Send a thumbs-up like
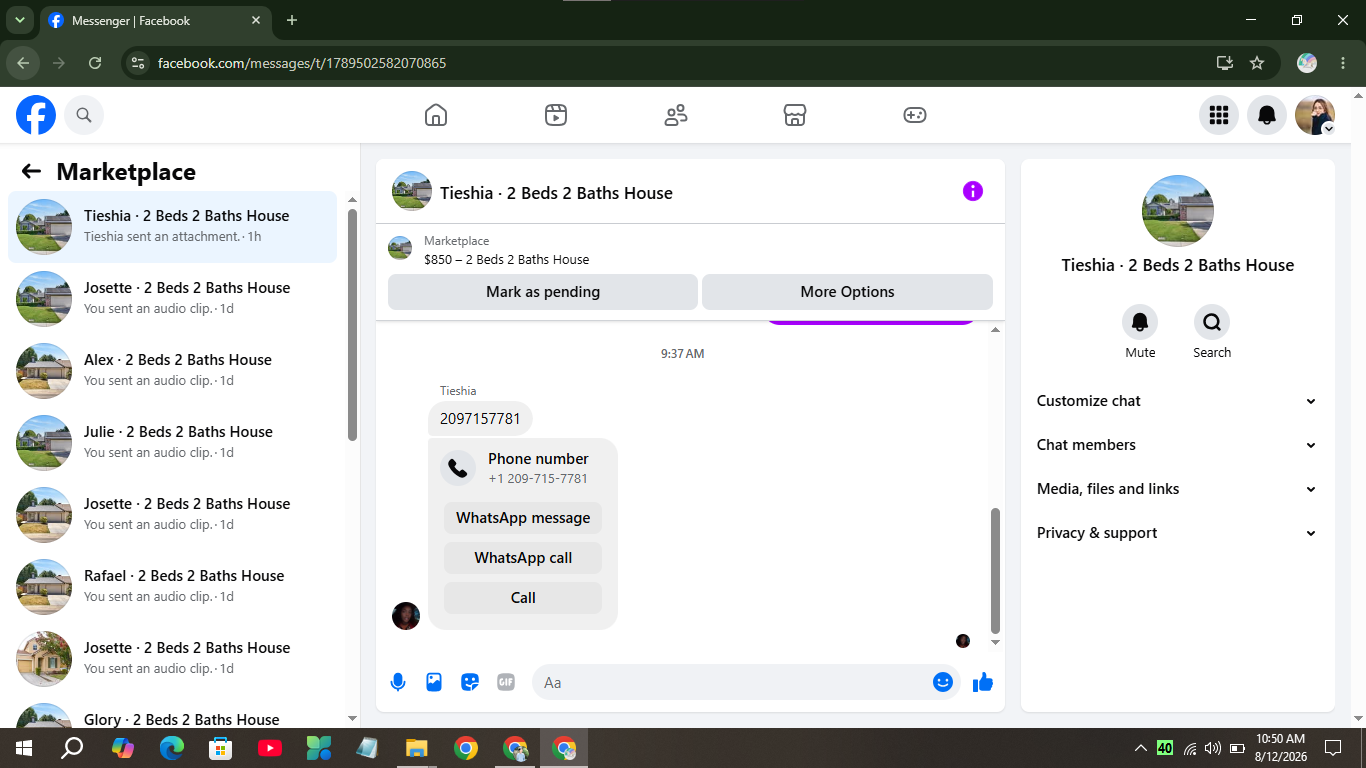 [983, 682]
